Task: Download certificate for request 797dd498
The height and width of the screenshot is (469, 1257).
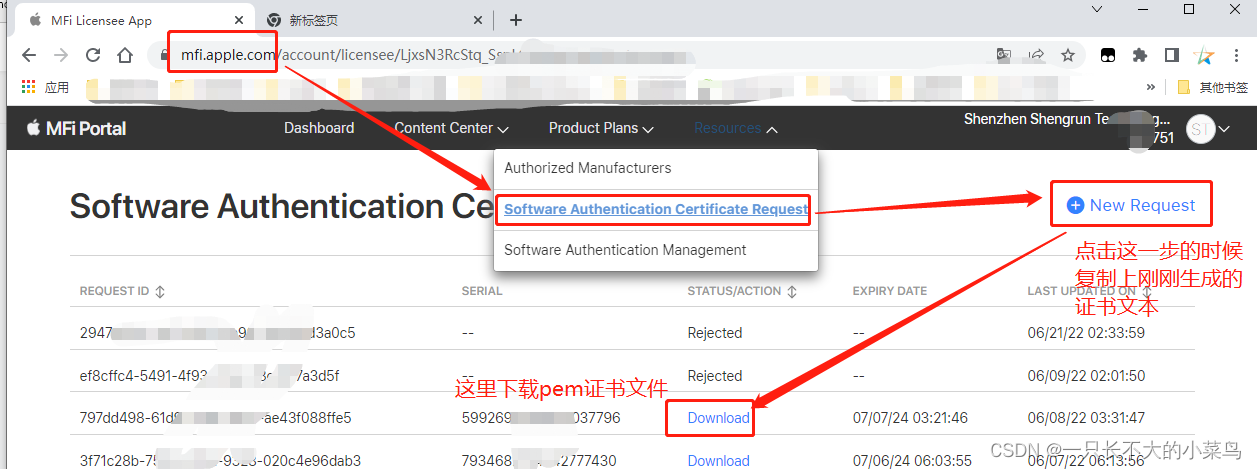Action: (718, 418)
